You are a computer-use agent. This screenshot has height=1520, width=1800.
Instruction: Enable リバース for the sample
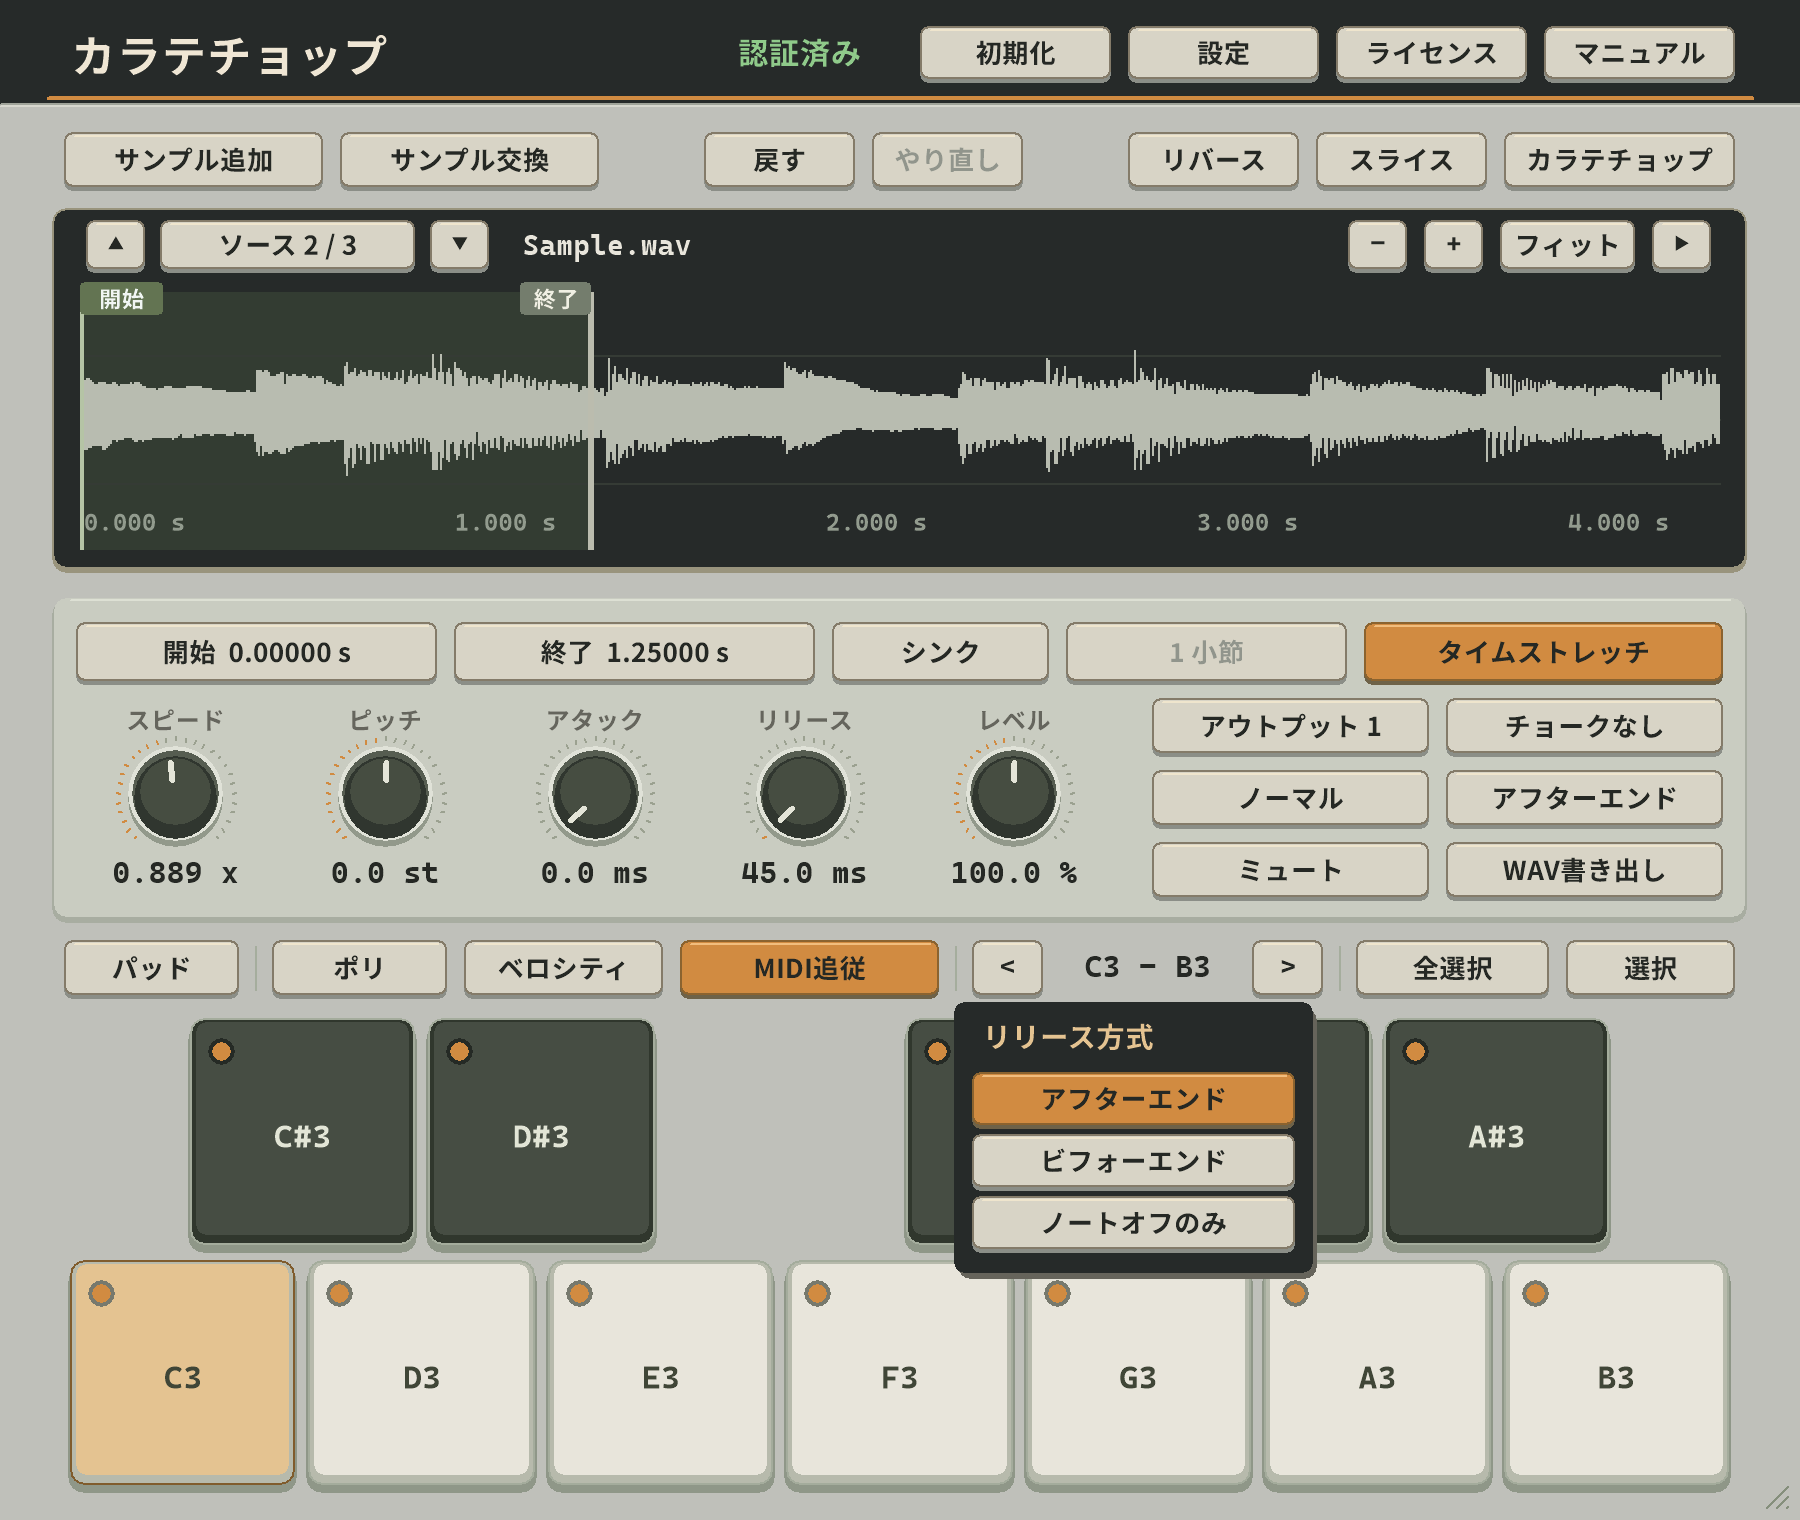tap(1213, 160)
